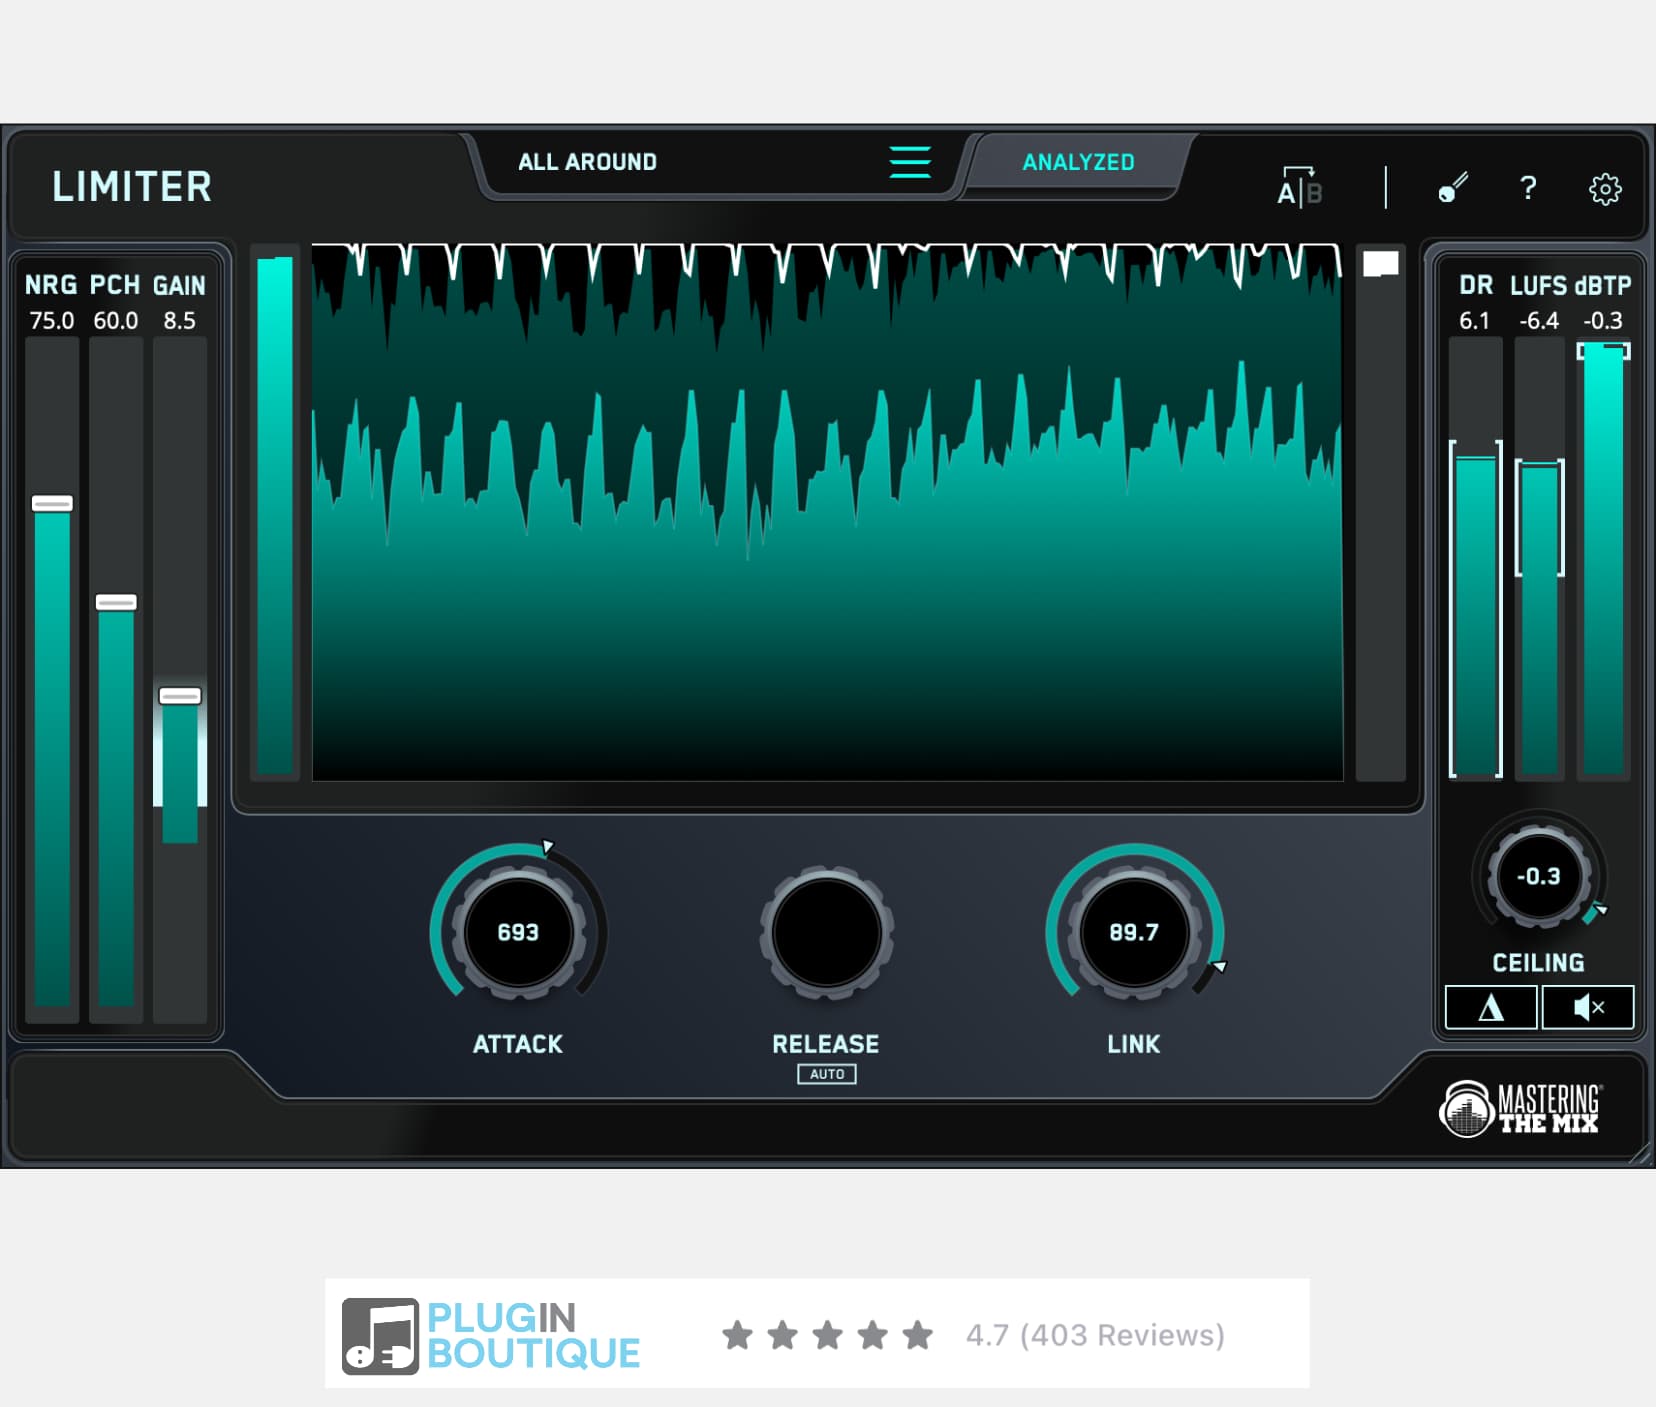Screen dimensions: 1656x1407
Task: Click the ANALYZED tab
Action: 1077,162
